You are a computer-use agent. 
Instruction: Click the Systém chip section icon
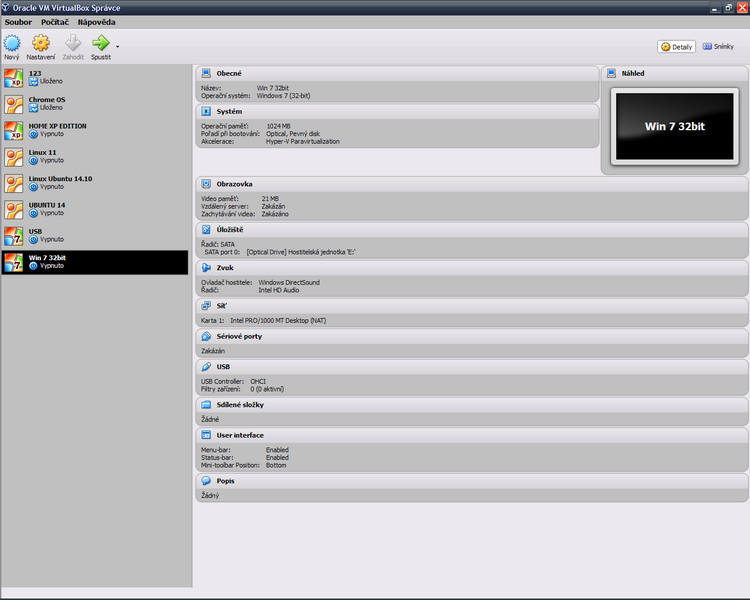(206, 111)
